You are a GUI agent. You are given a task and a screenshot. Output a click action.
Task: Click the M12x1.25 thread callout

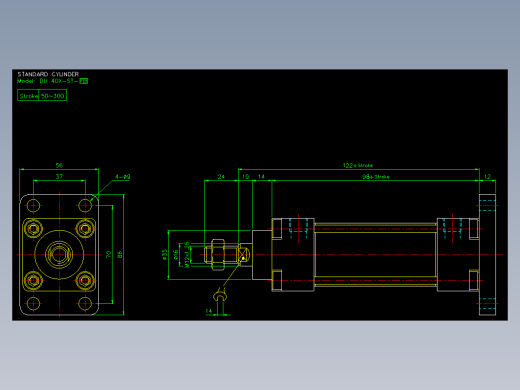tap(187, 255)
